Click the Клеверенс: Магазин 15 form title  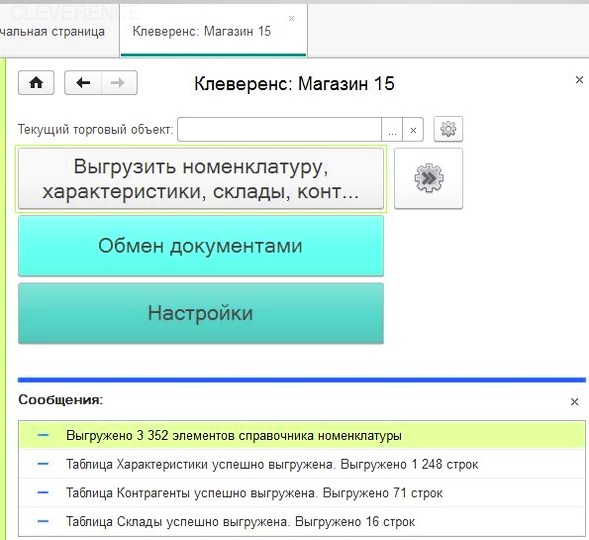tap(294, 83)
